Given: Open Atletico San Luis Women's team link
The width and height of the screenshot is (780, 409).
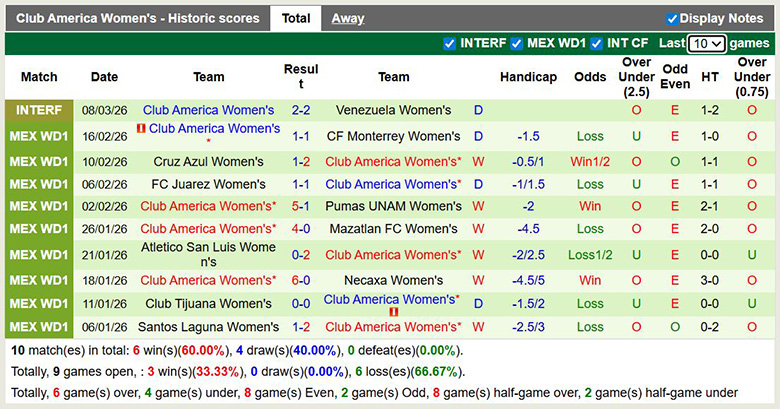Looking at the screenshot, I should click(209, 254).
